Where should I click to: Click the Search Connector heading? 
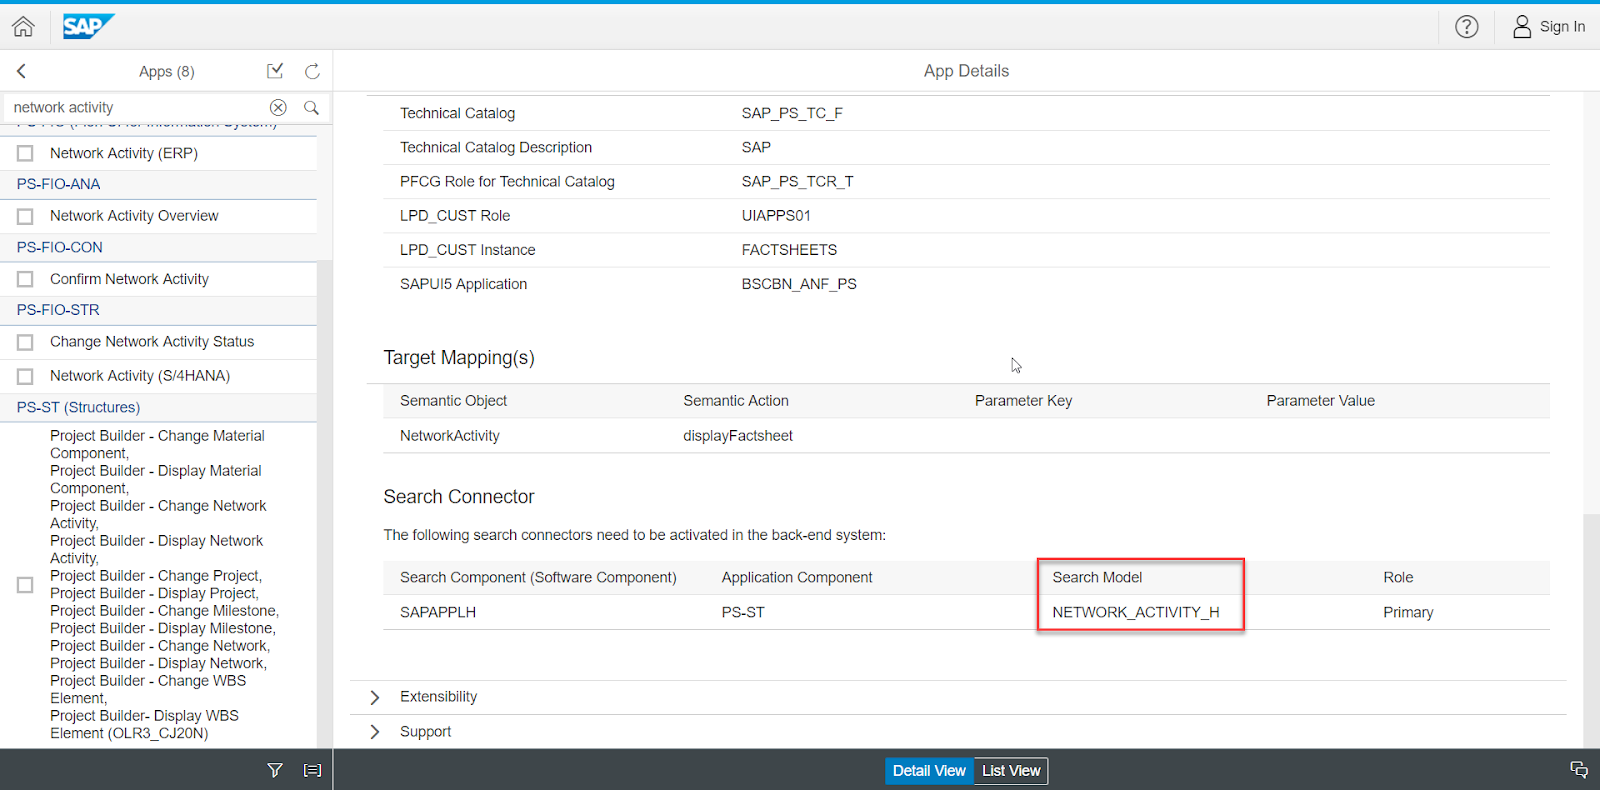(x=459, y=497)
